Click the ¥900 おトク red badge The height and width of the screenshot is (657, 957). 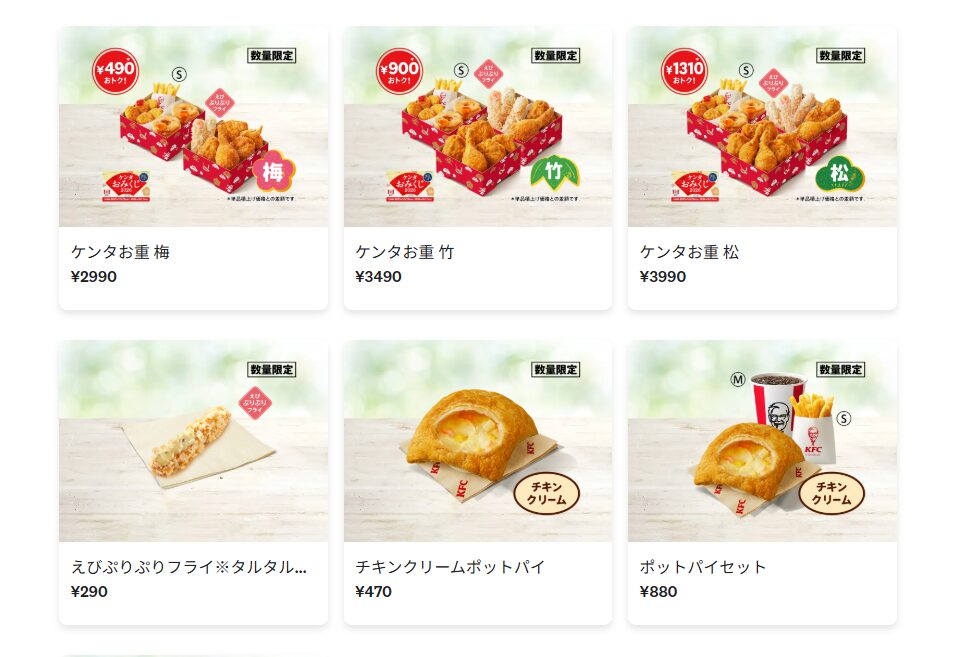click(399, 71)
